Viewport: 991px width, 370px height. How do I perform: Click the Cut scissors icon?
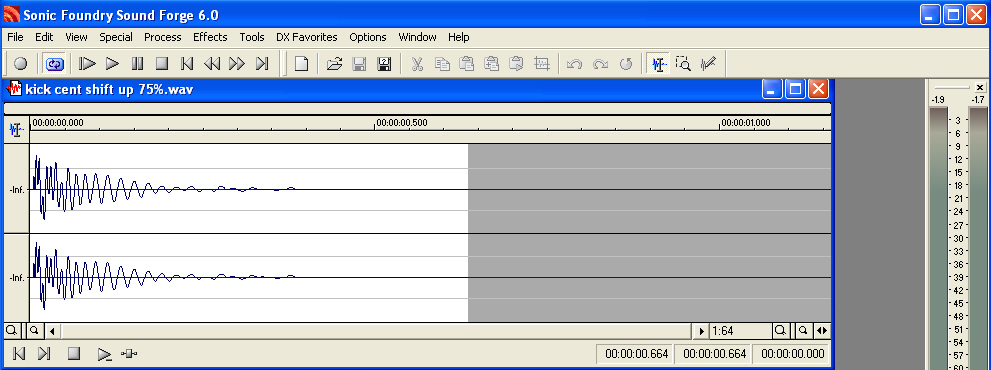(417, 63)
